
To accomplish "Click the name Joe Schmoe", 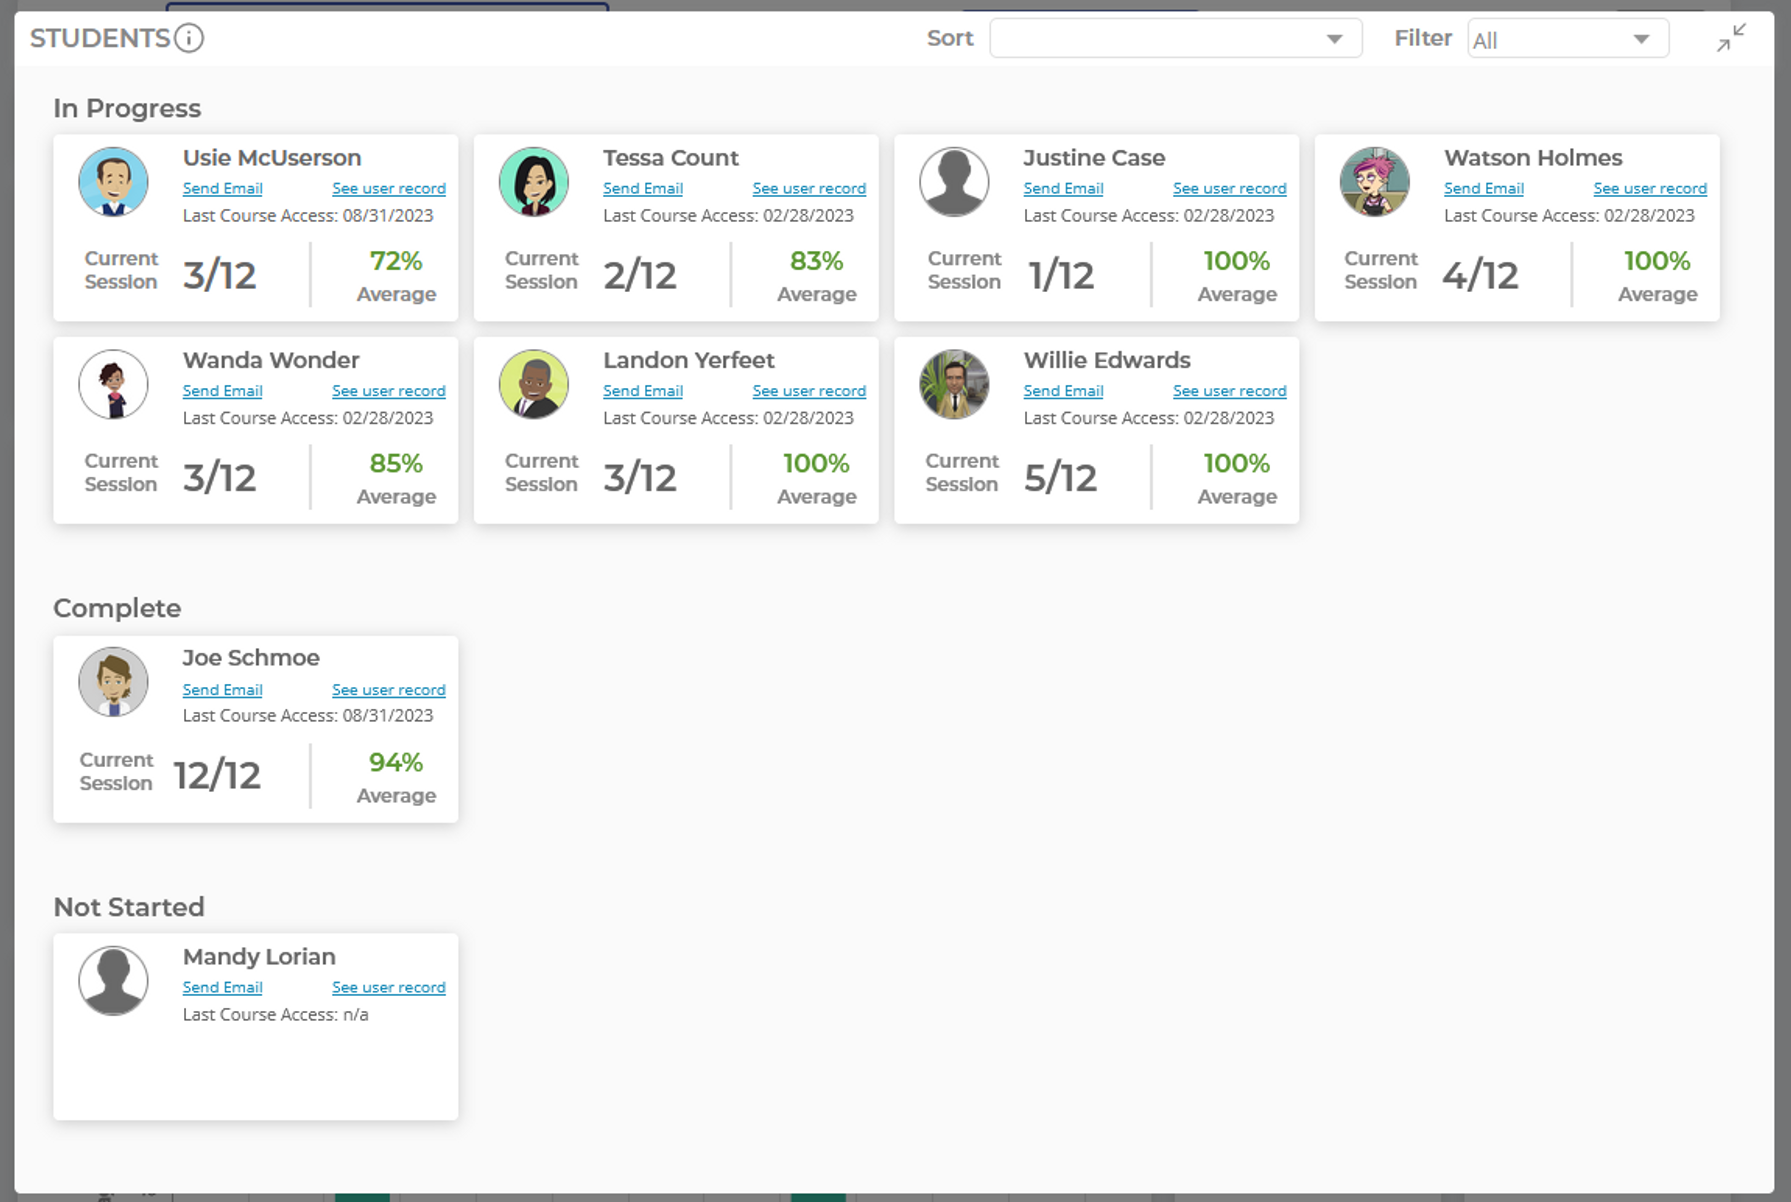I will tap(251, 658).
